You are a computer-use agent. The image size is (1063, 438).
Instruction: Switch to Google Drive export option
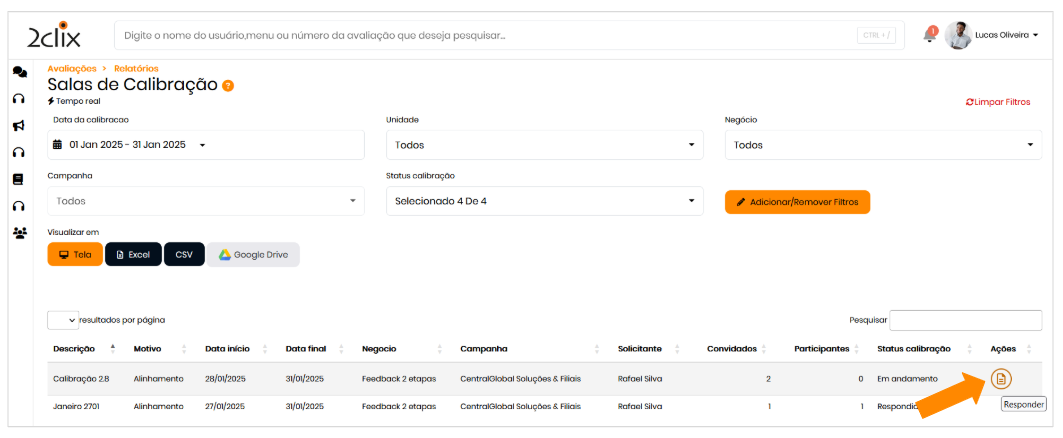[x=253, y=255]
